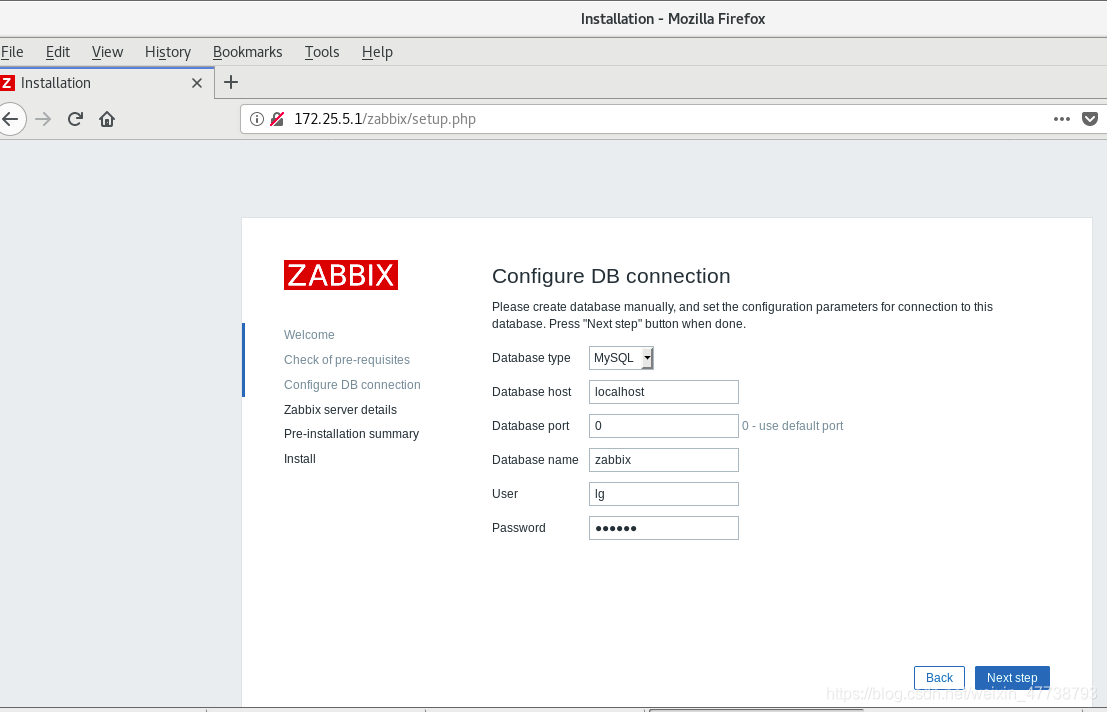
Task: Open the page actions three-dot menu
Action: 1062,119
